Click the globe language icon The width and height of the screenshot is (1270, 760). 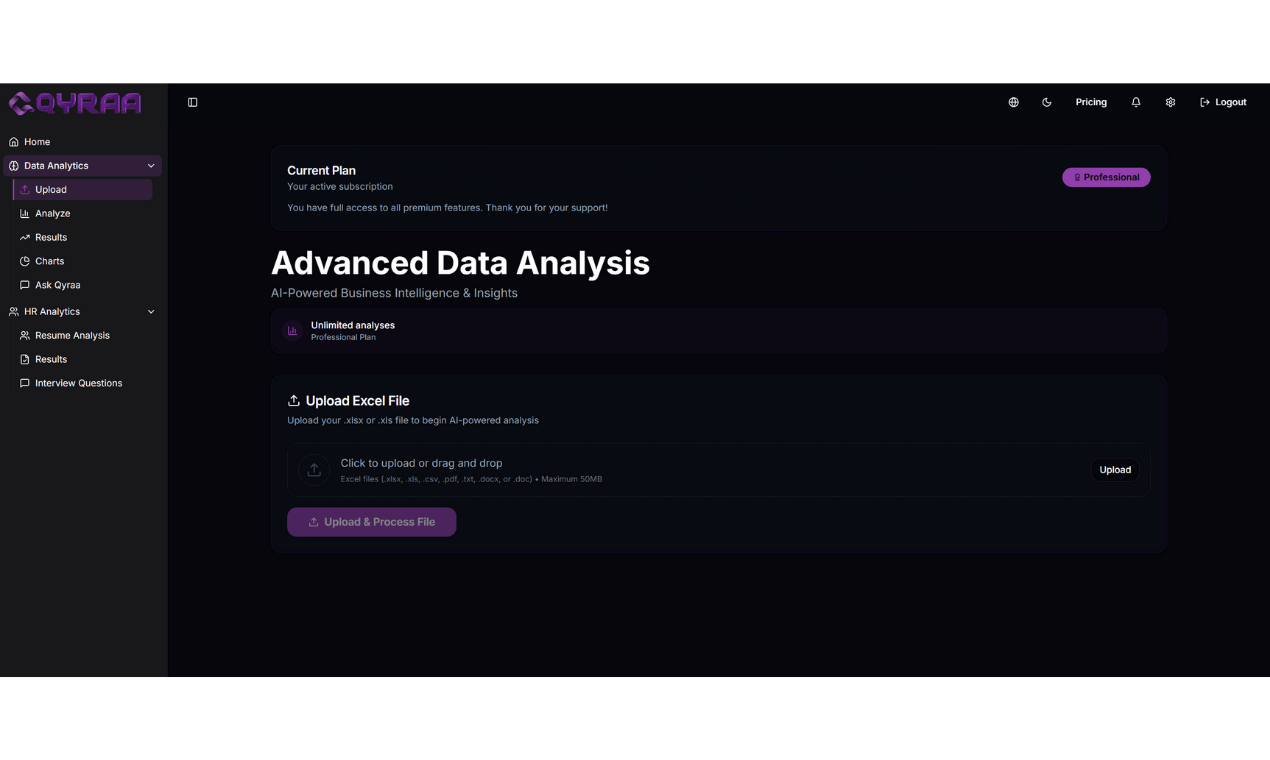[x=1013, y=102]
